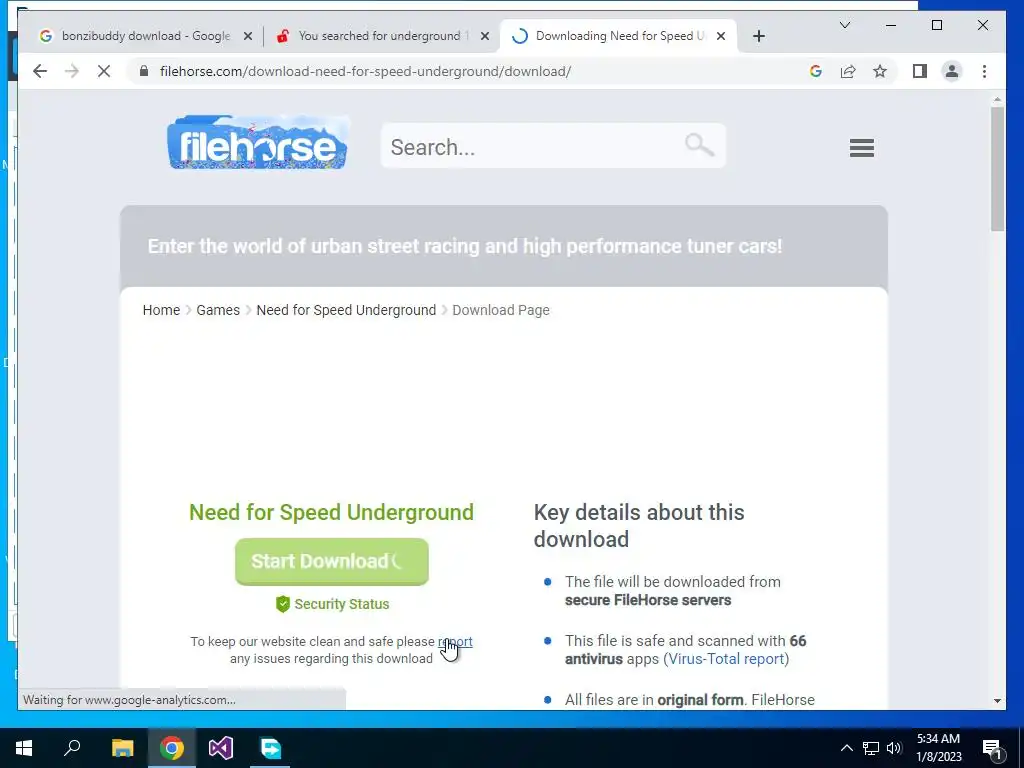Go back to the previous page
Image resolution: width=1024 pixels, height=768 pixels.
click(x=40, y=71)
